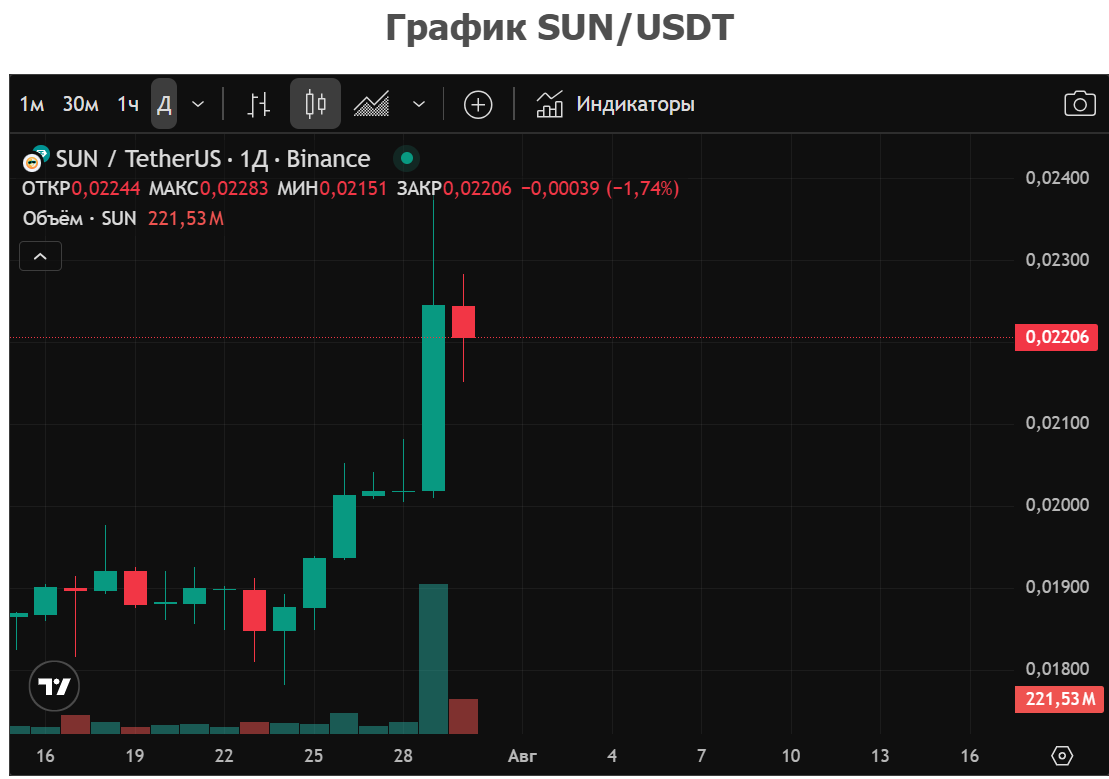The height and width of the screenshot is (779, 1109).
Task: Open the timeframe dropdown arrow
Action: click(198, 105)
